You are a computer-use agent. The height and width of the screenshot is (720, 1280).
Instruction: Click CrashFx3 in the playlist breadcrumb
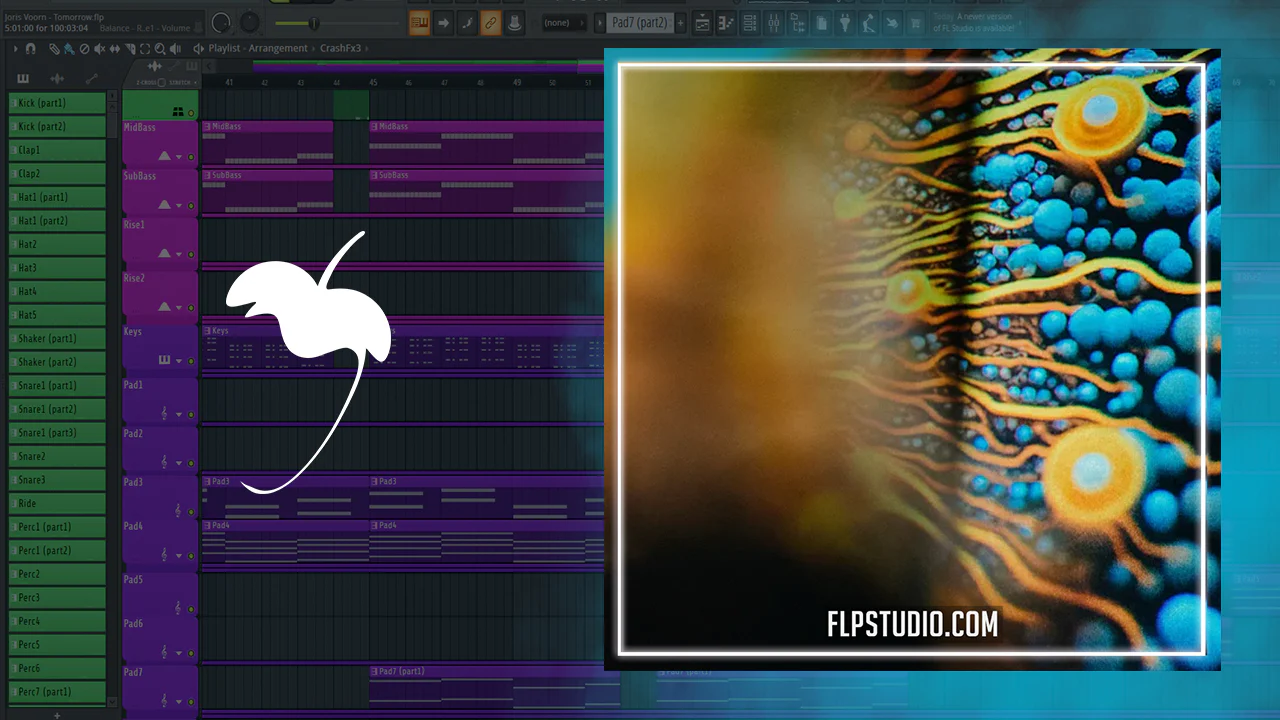point(340,48)
